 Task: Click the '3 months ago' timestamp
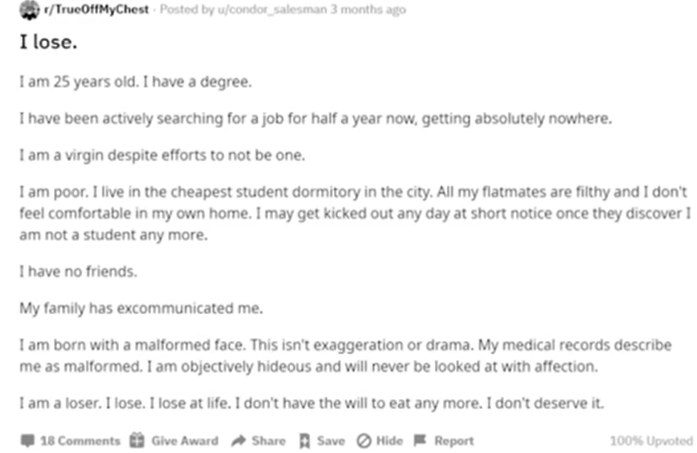(368, 9)
